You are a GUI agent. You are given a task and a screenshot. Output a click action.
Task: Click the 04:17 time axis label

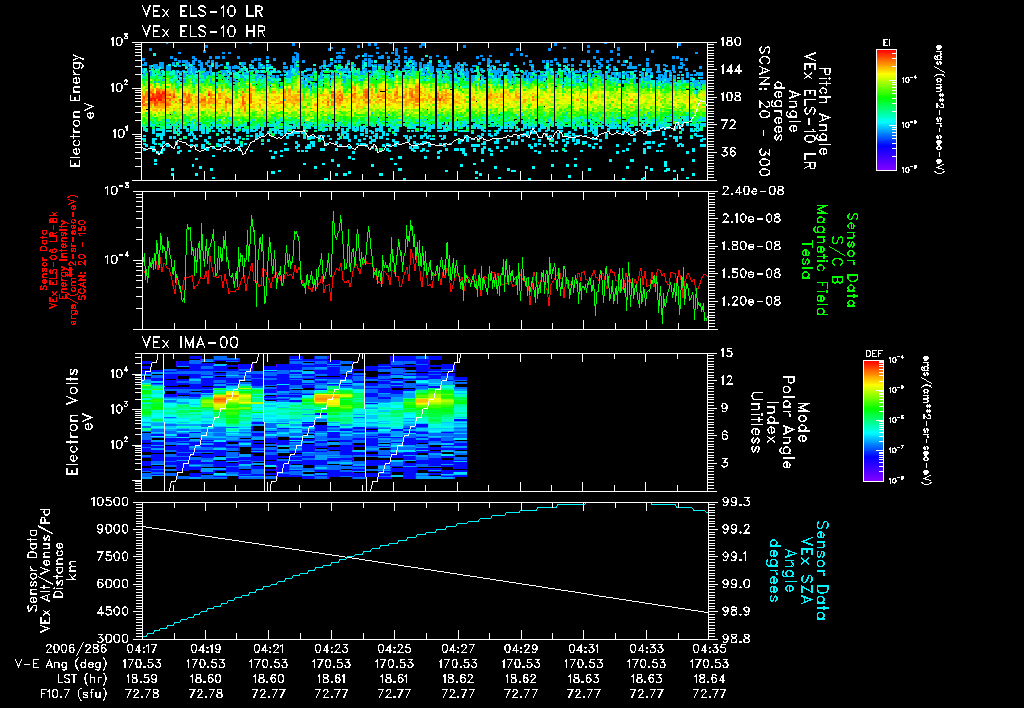point(142,649)
